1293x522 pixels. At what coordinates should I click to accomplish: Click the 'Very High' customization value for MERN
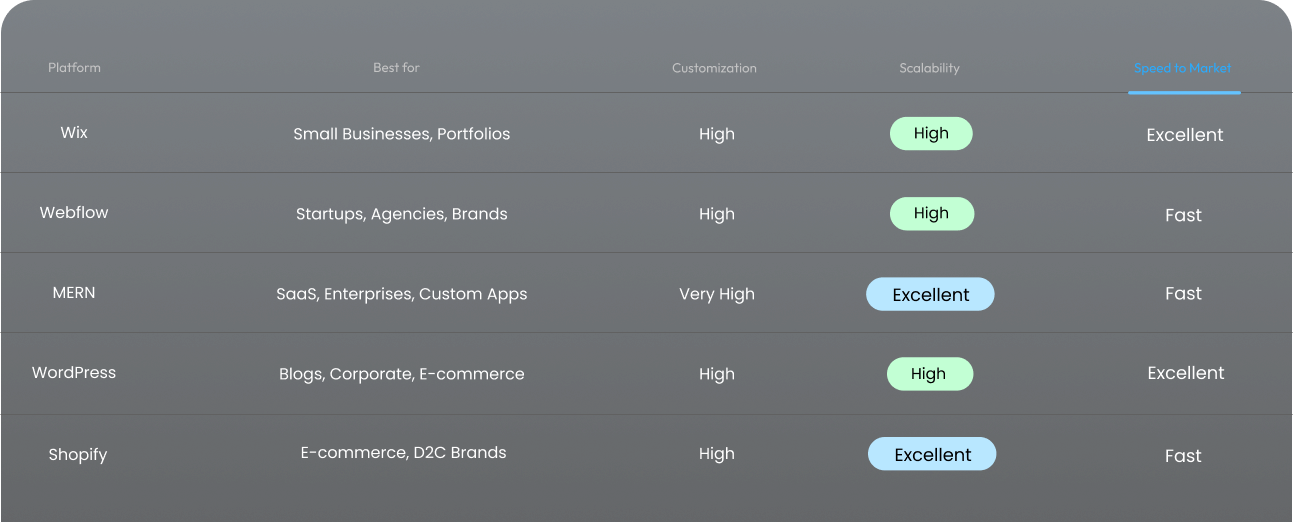[x=716, y=294]
